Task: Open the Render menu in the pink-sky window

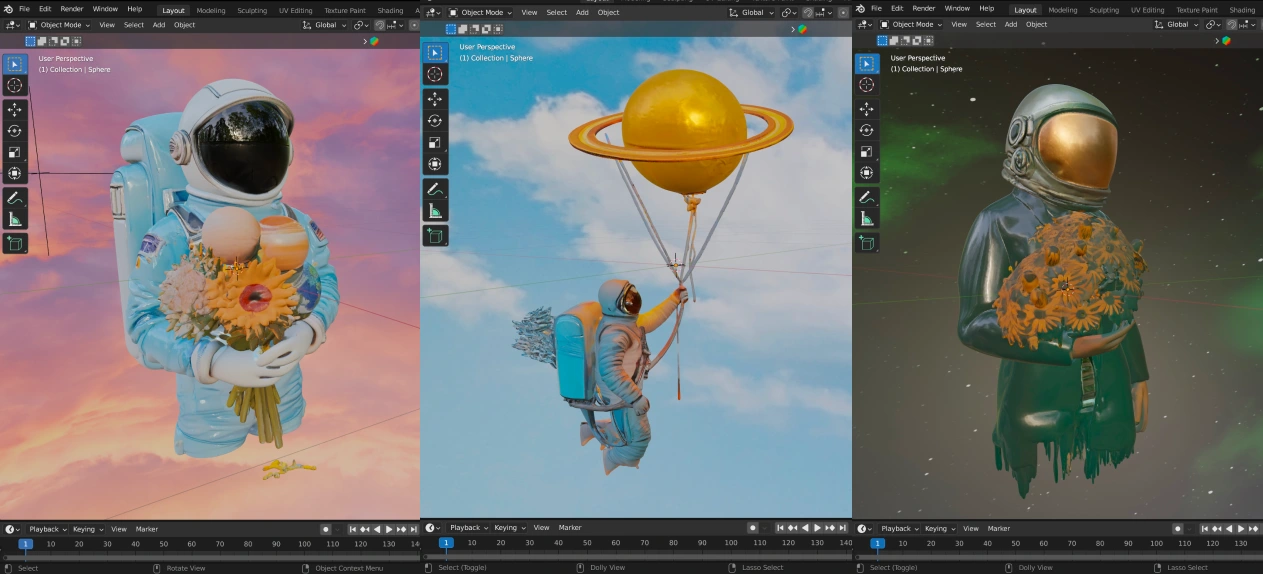Action: coord(72,9)
